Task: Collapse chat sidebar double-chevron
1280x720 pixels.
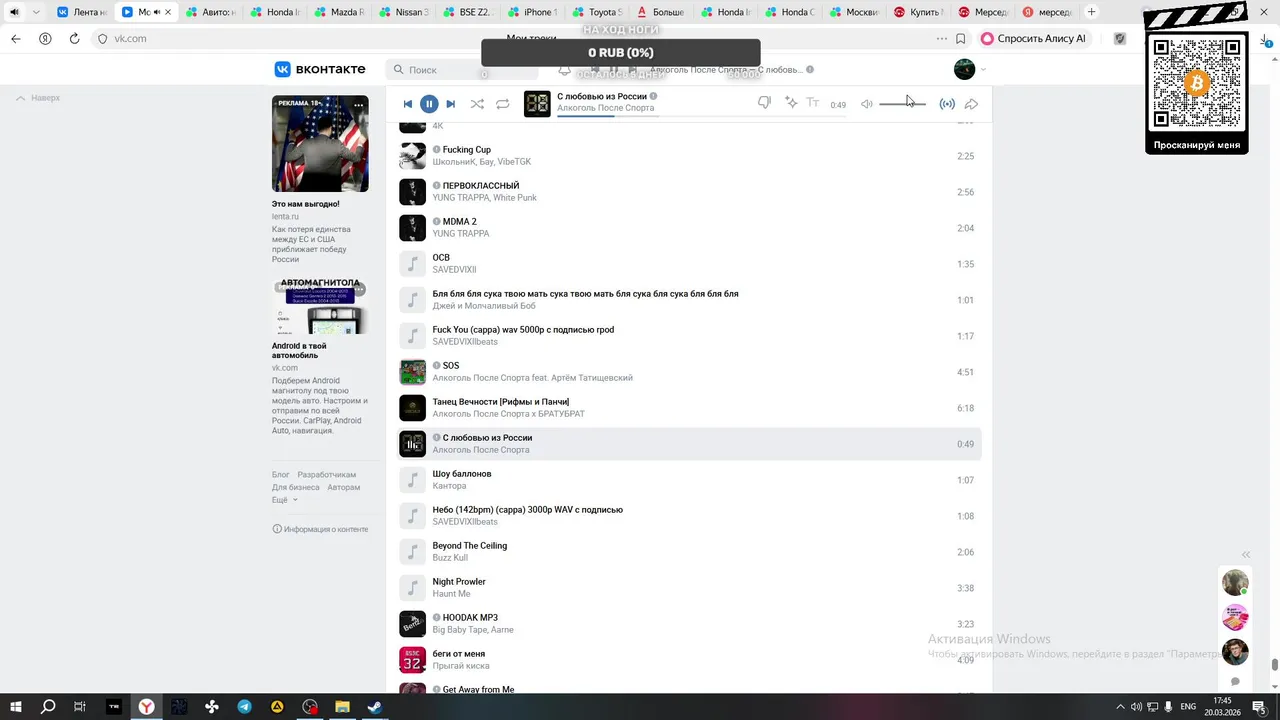Action: pos(1246,554)
